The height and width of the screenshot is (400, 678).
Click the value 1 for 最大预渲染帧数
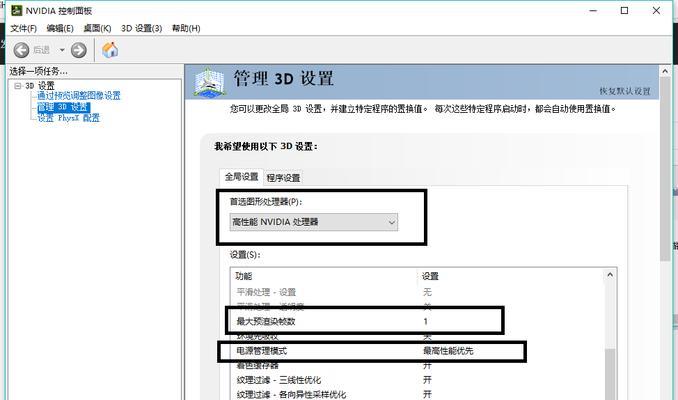coord(425,321)
